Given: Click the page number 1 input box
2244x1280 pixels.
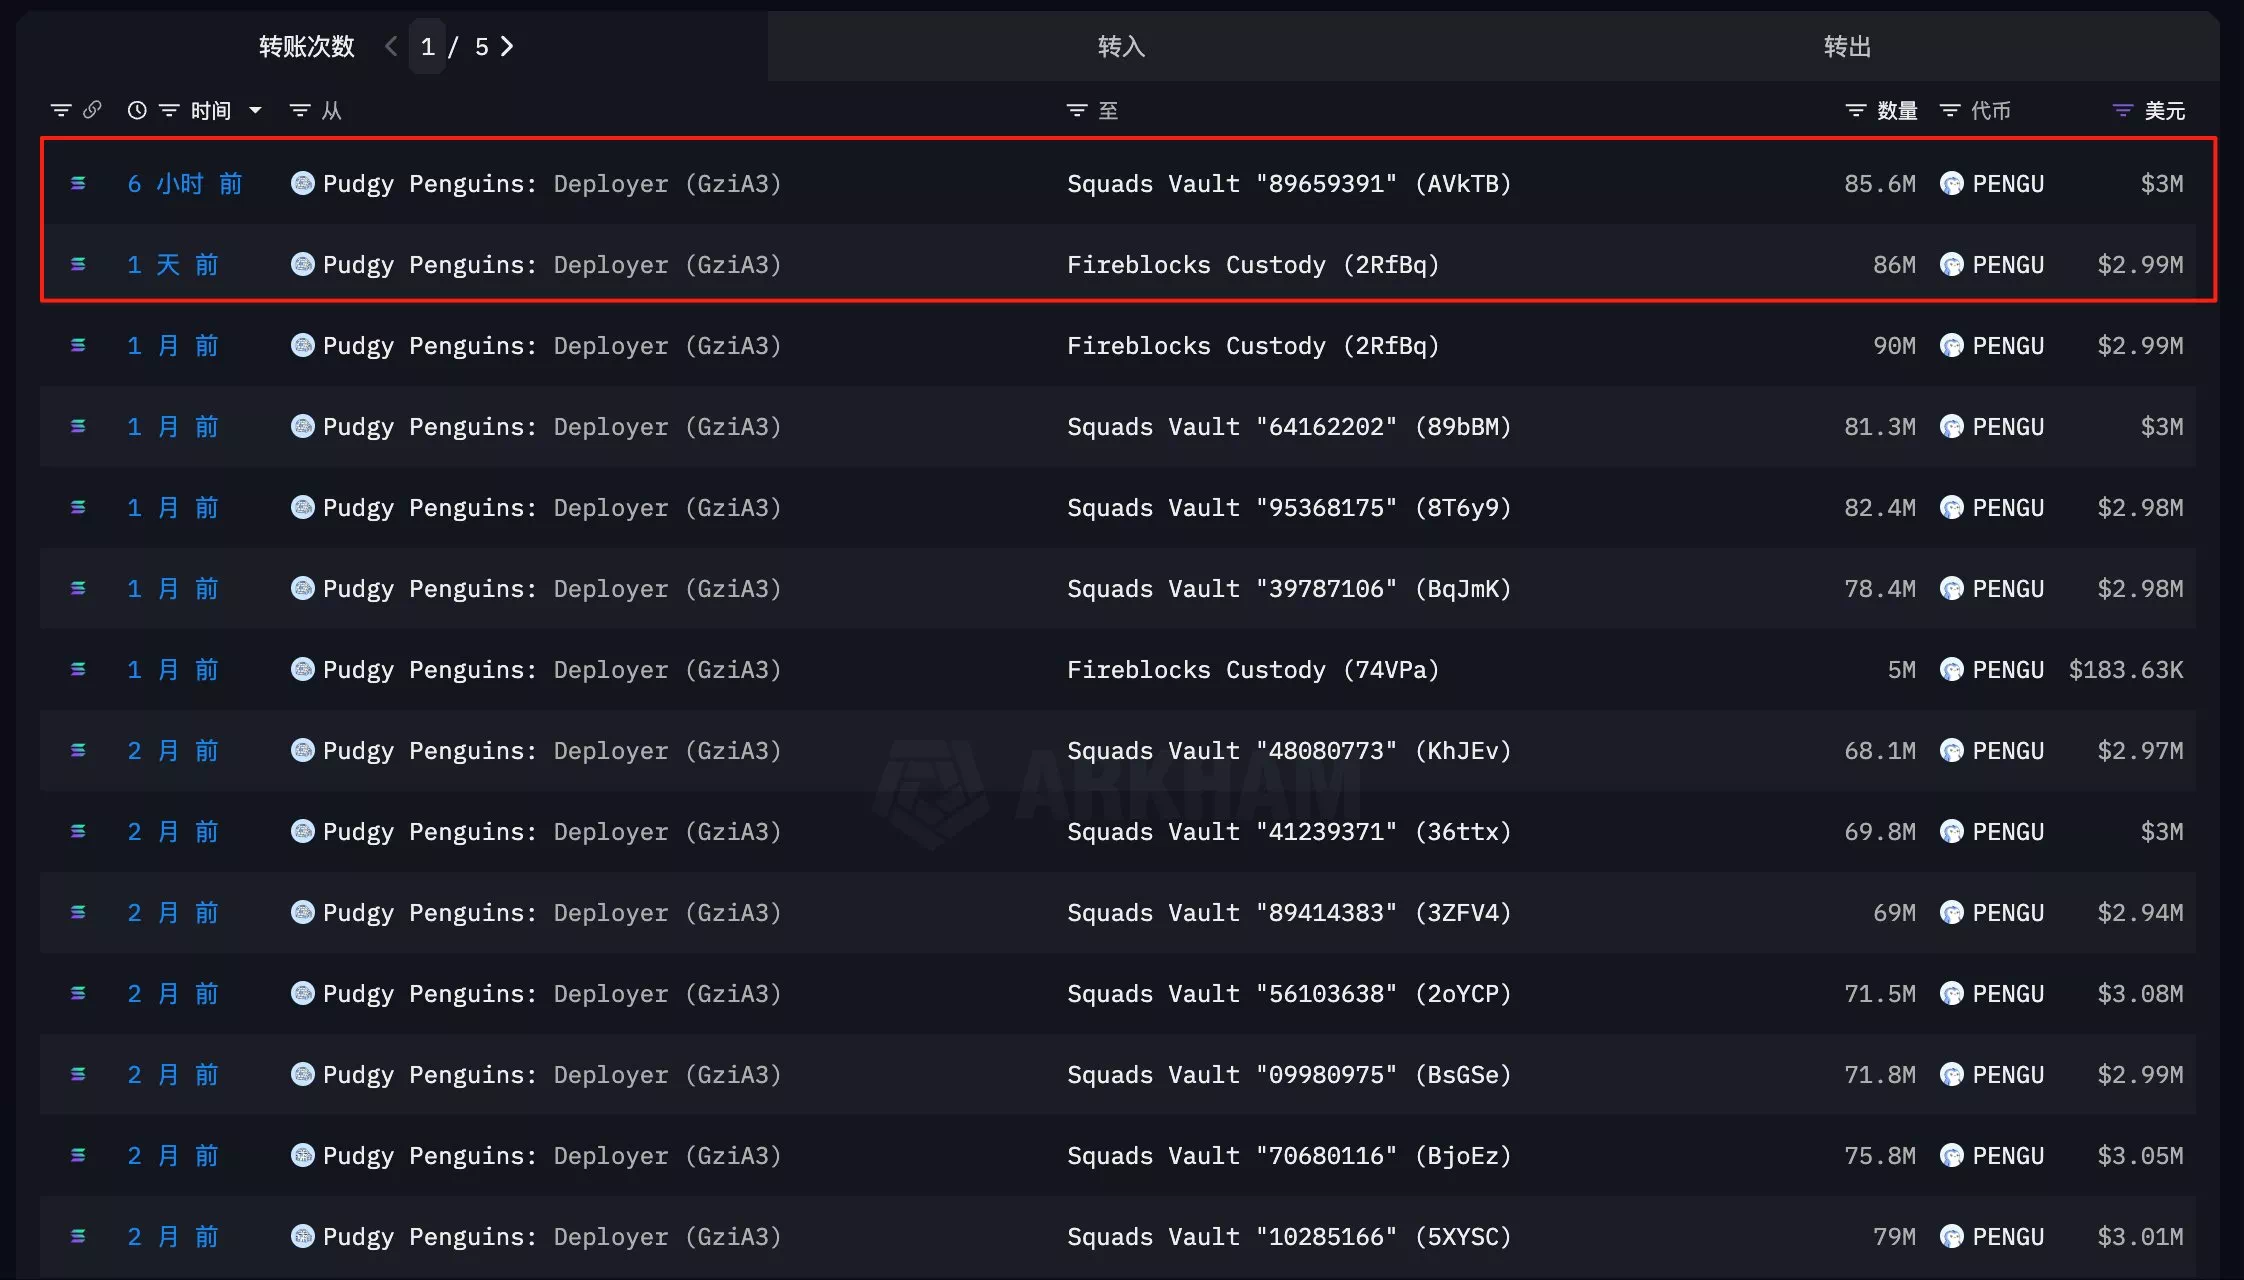Looking at the screenshot, I should (427, 47).
